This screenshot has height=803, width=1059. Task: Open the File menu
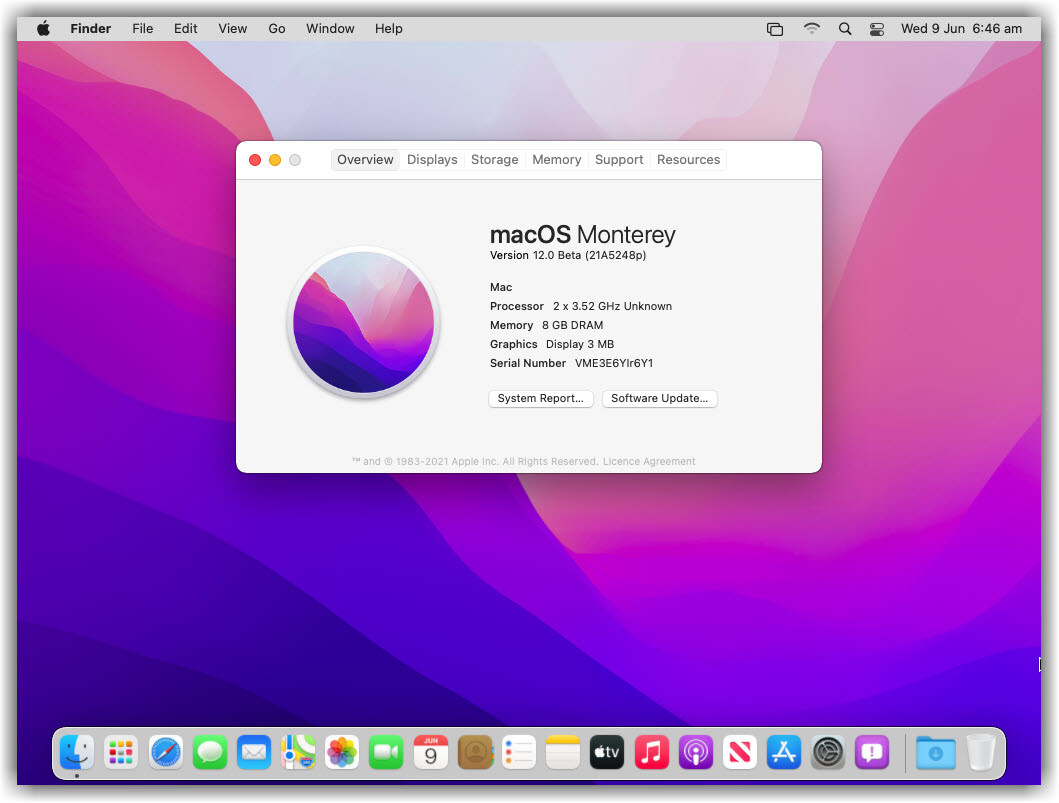tap(143, 28)
